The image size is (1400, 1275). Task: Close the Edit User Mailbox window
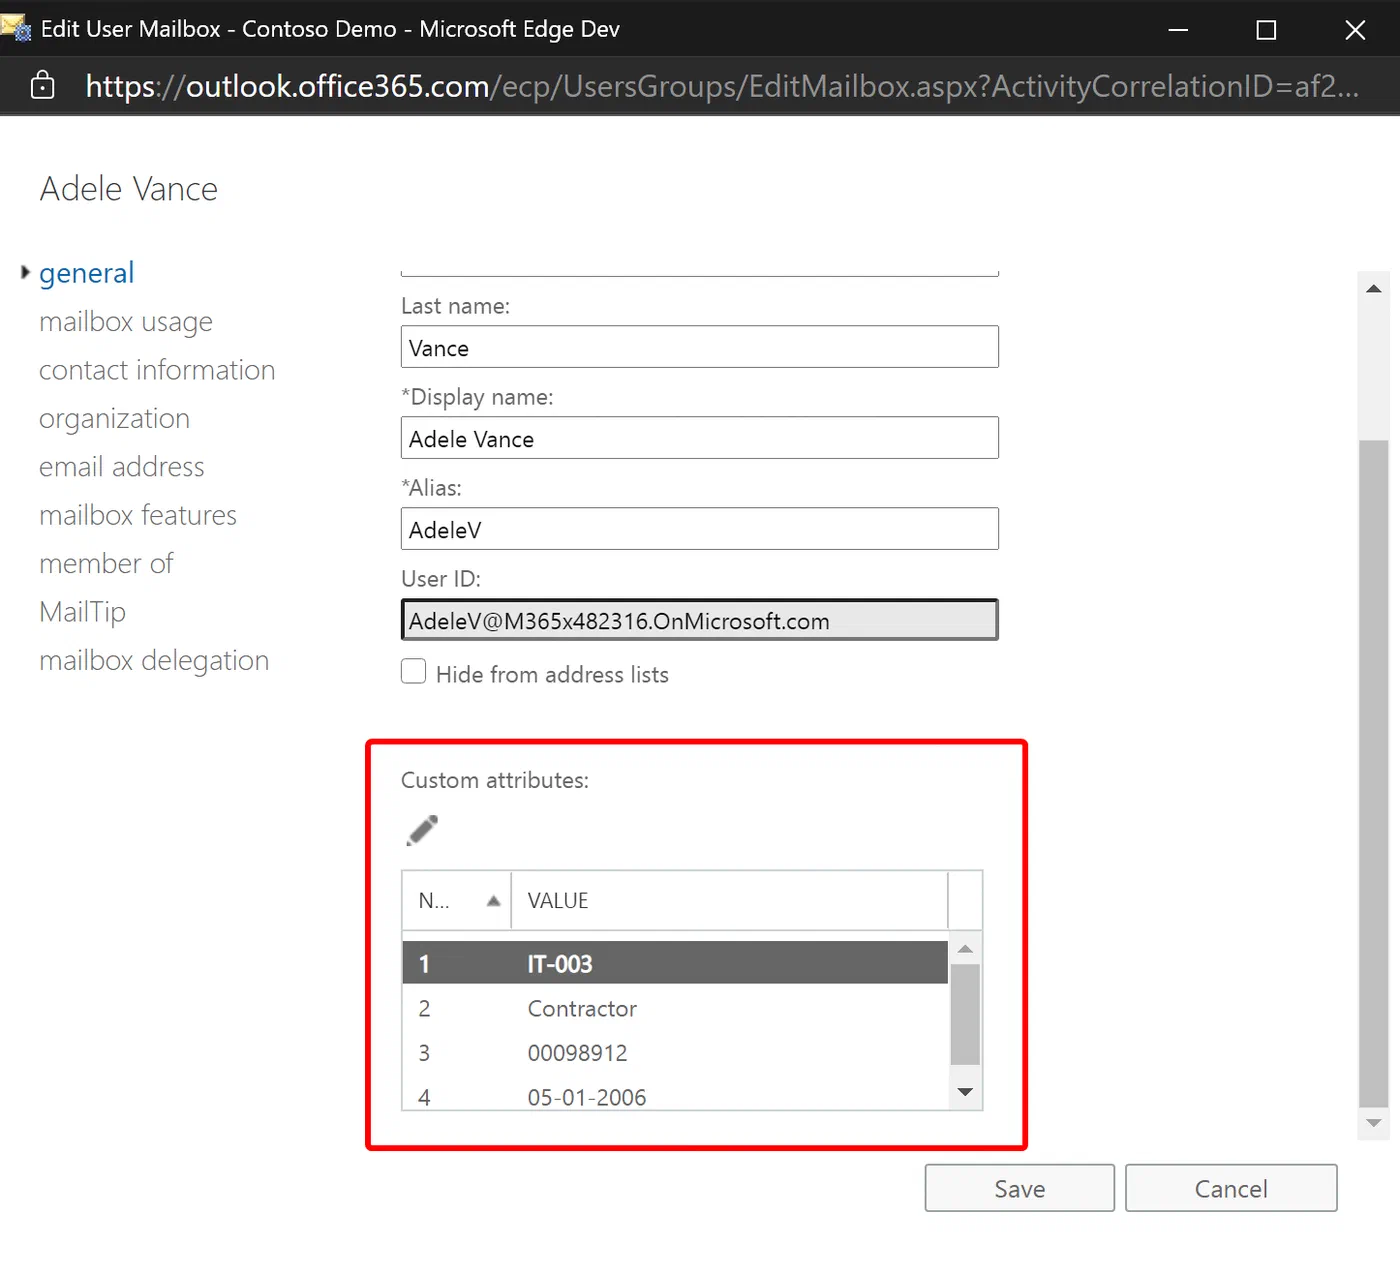click(1355, 30)
